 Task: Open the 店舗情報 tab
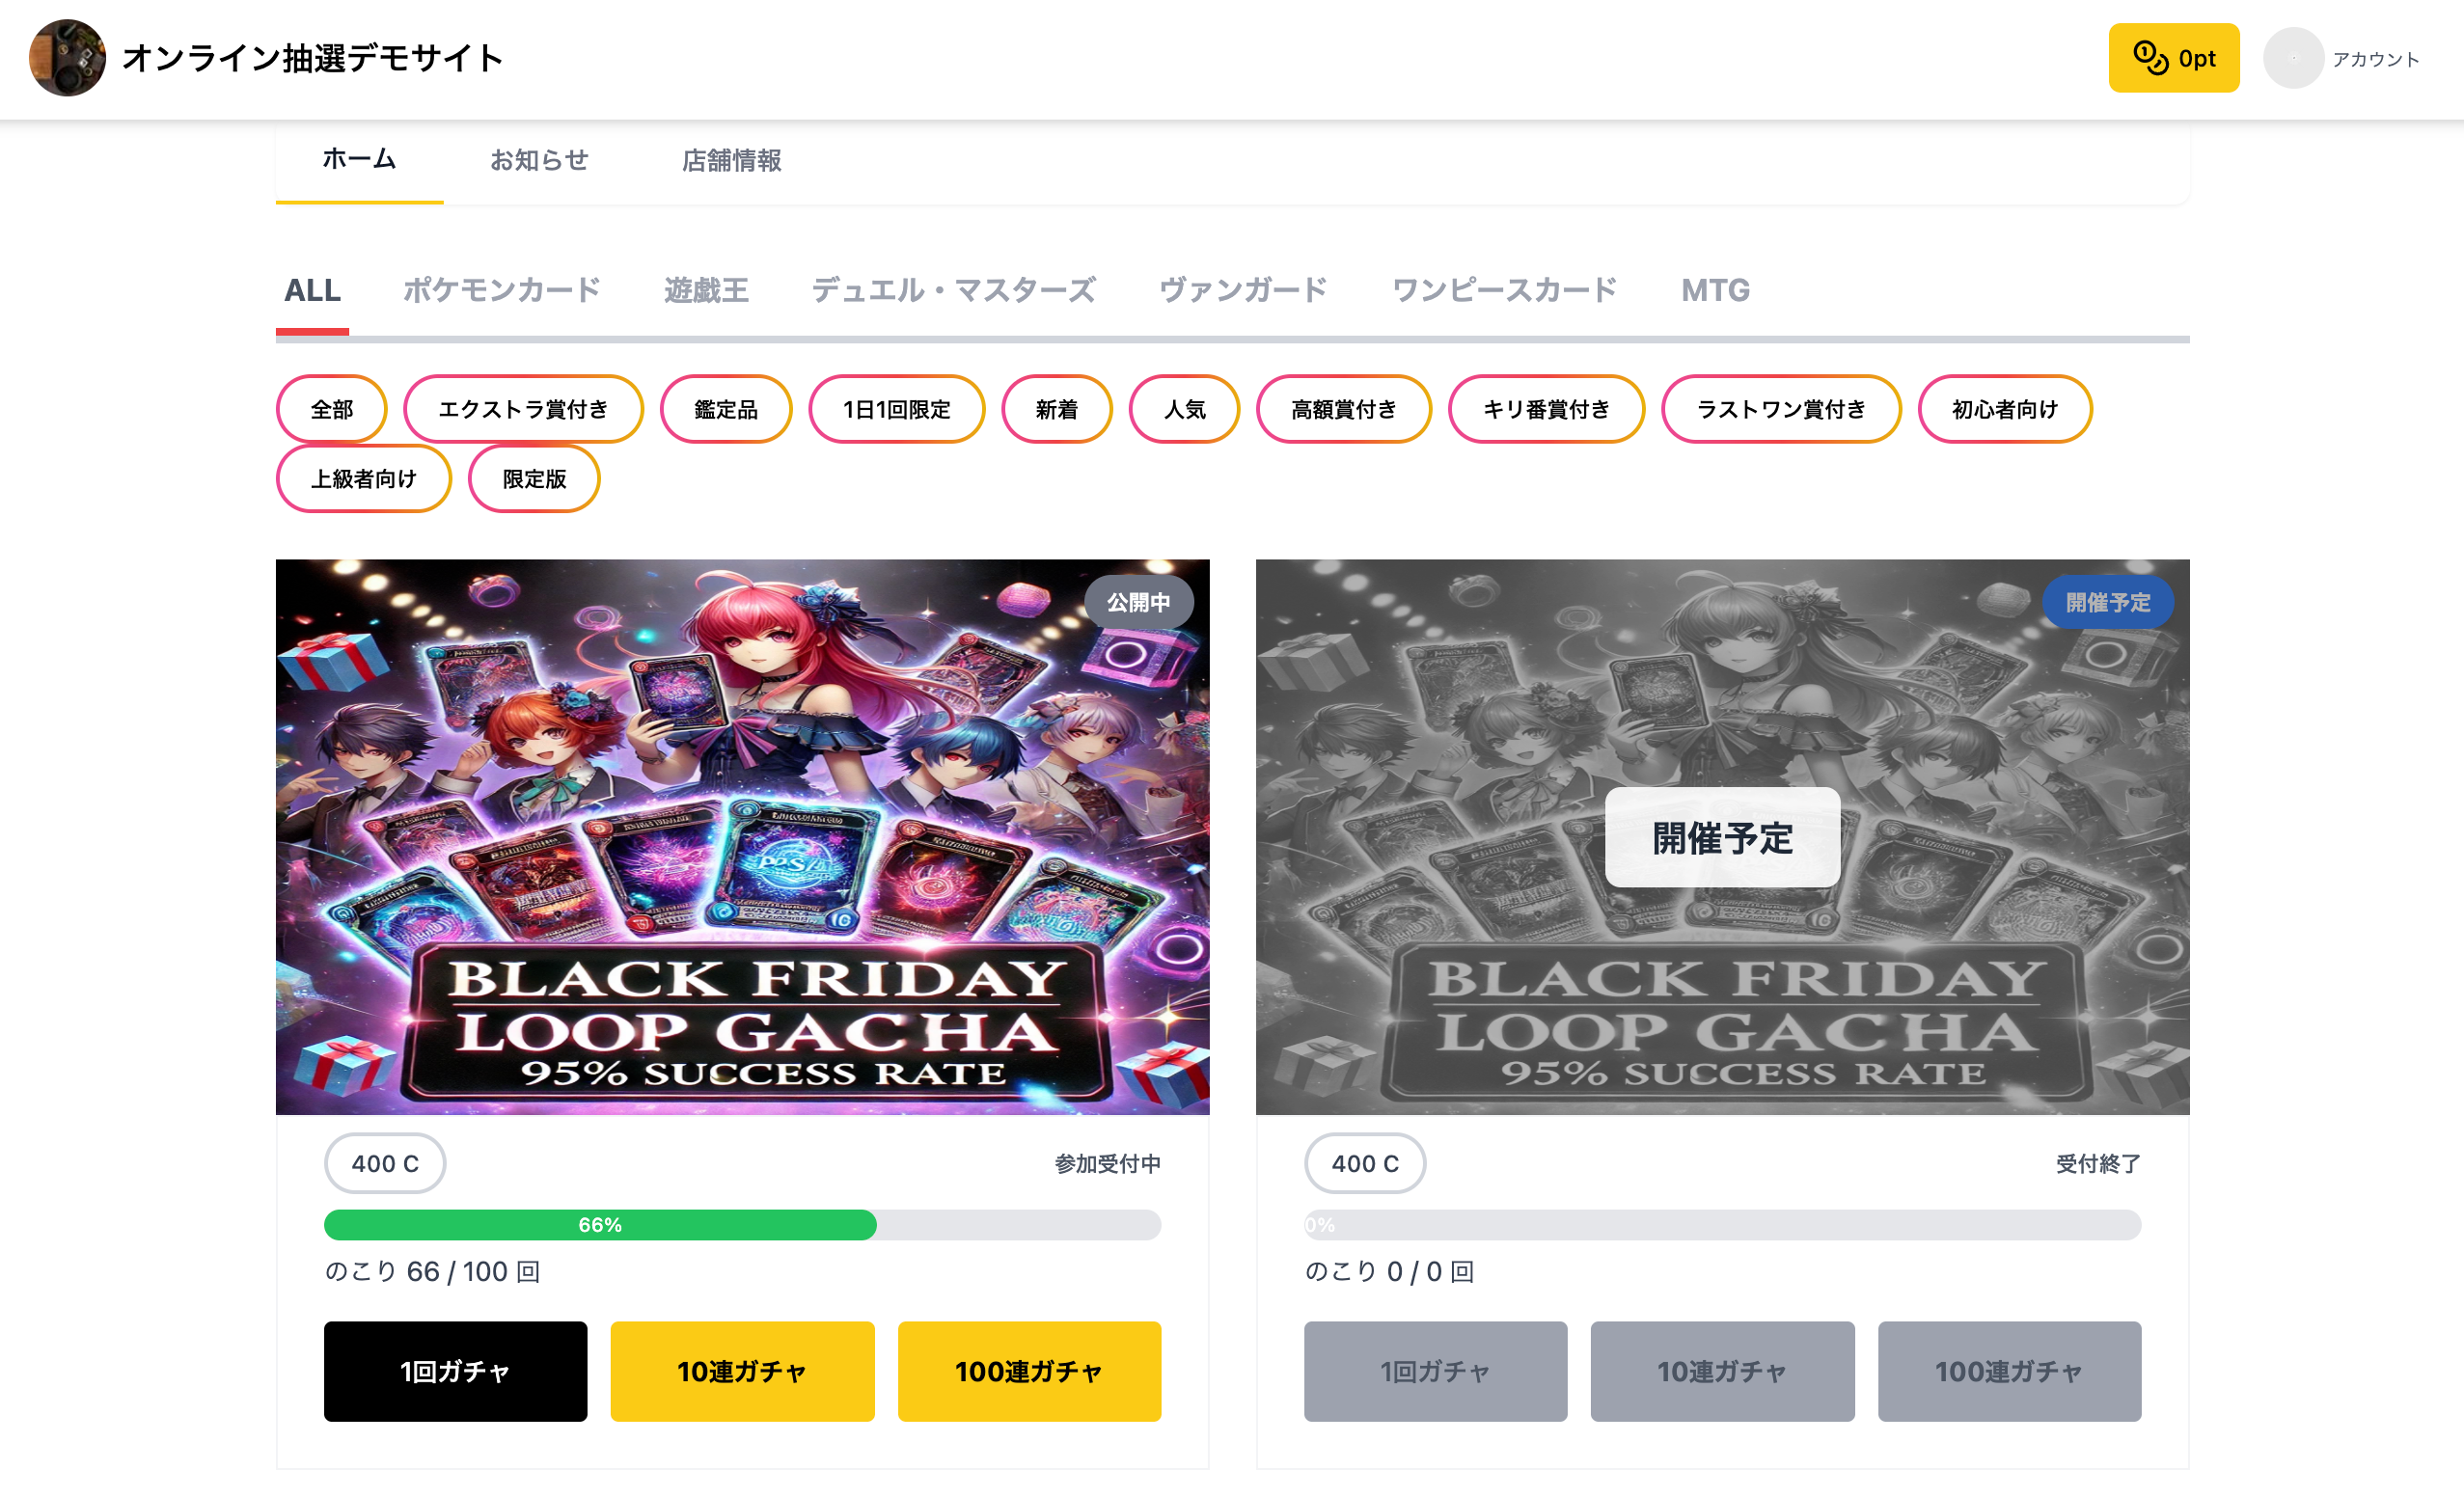731,160
